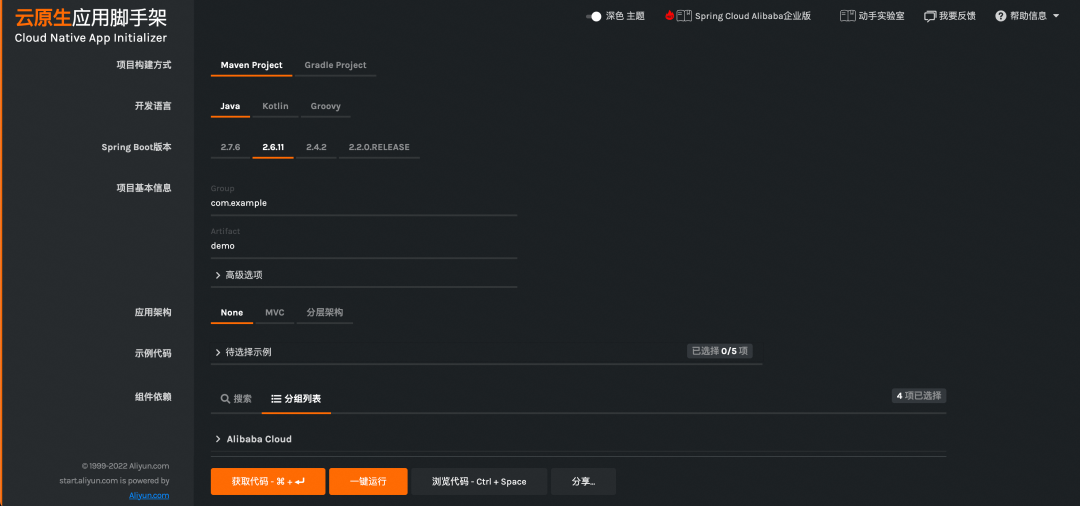Select Gradle Project build type
Image resolution: width=1080 pixels, height=506 pixels.
click(x=335, y=65)
